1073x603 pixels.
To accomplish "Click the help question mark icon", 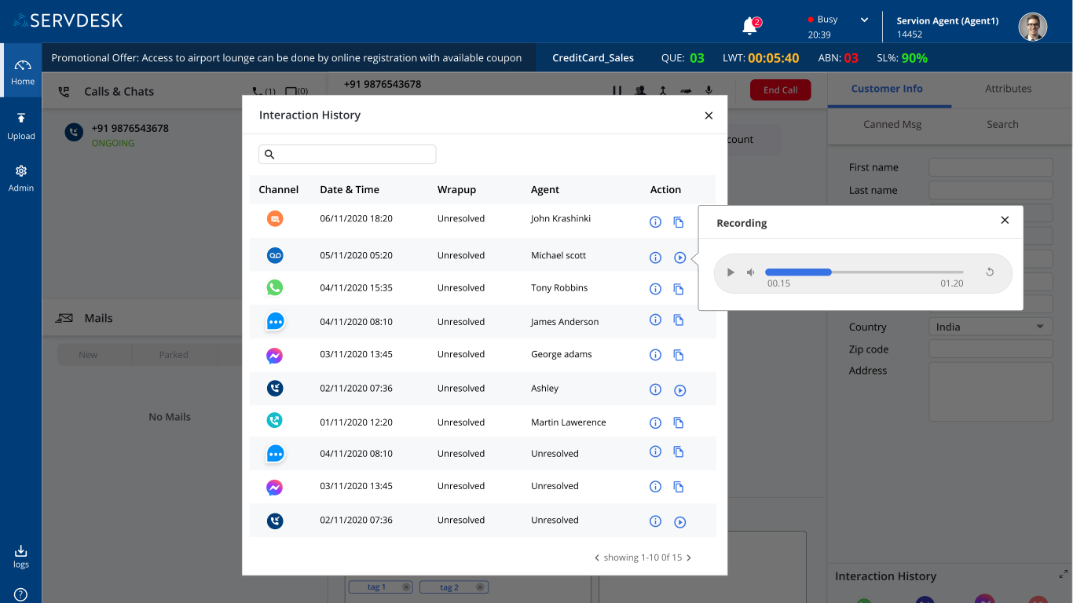I will pyautogui.click(x=21, y=594).
